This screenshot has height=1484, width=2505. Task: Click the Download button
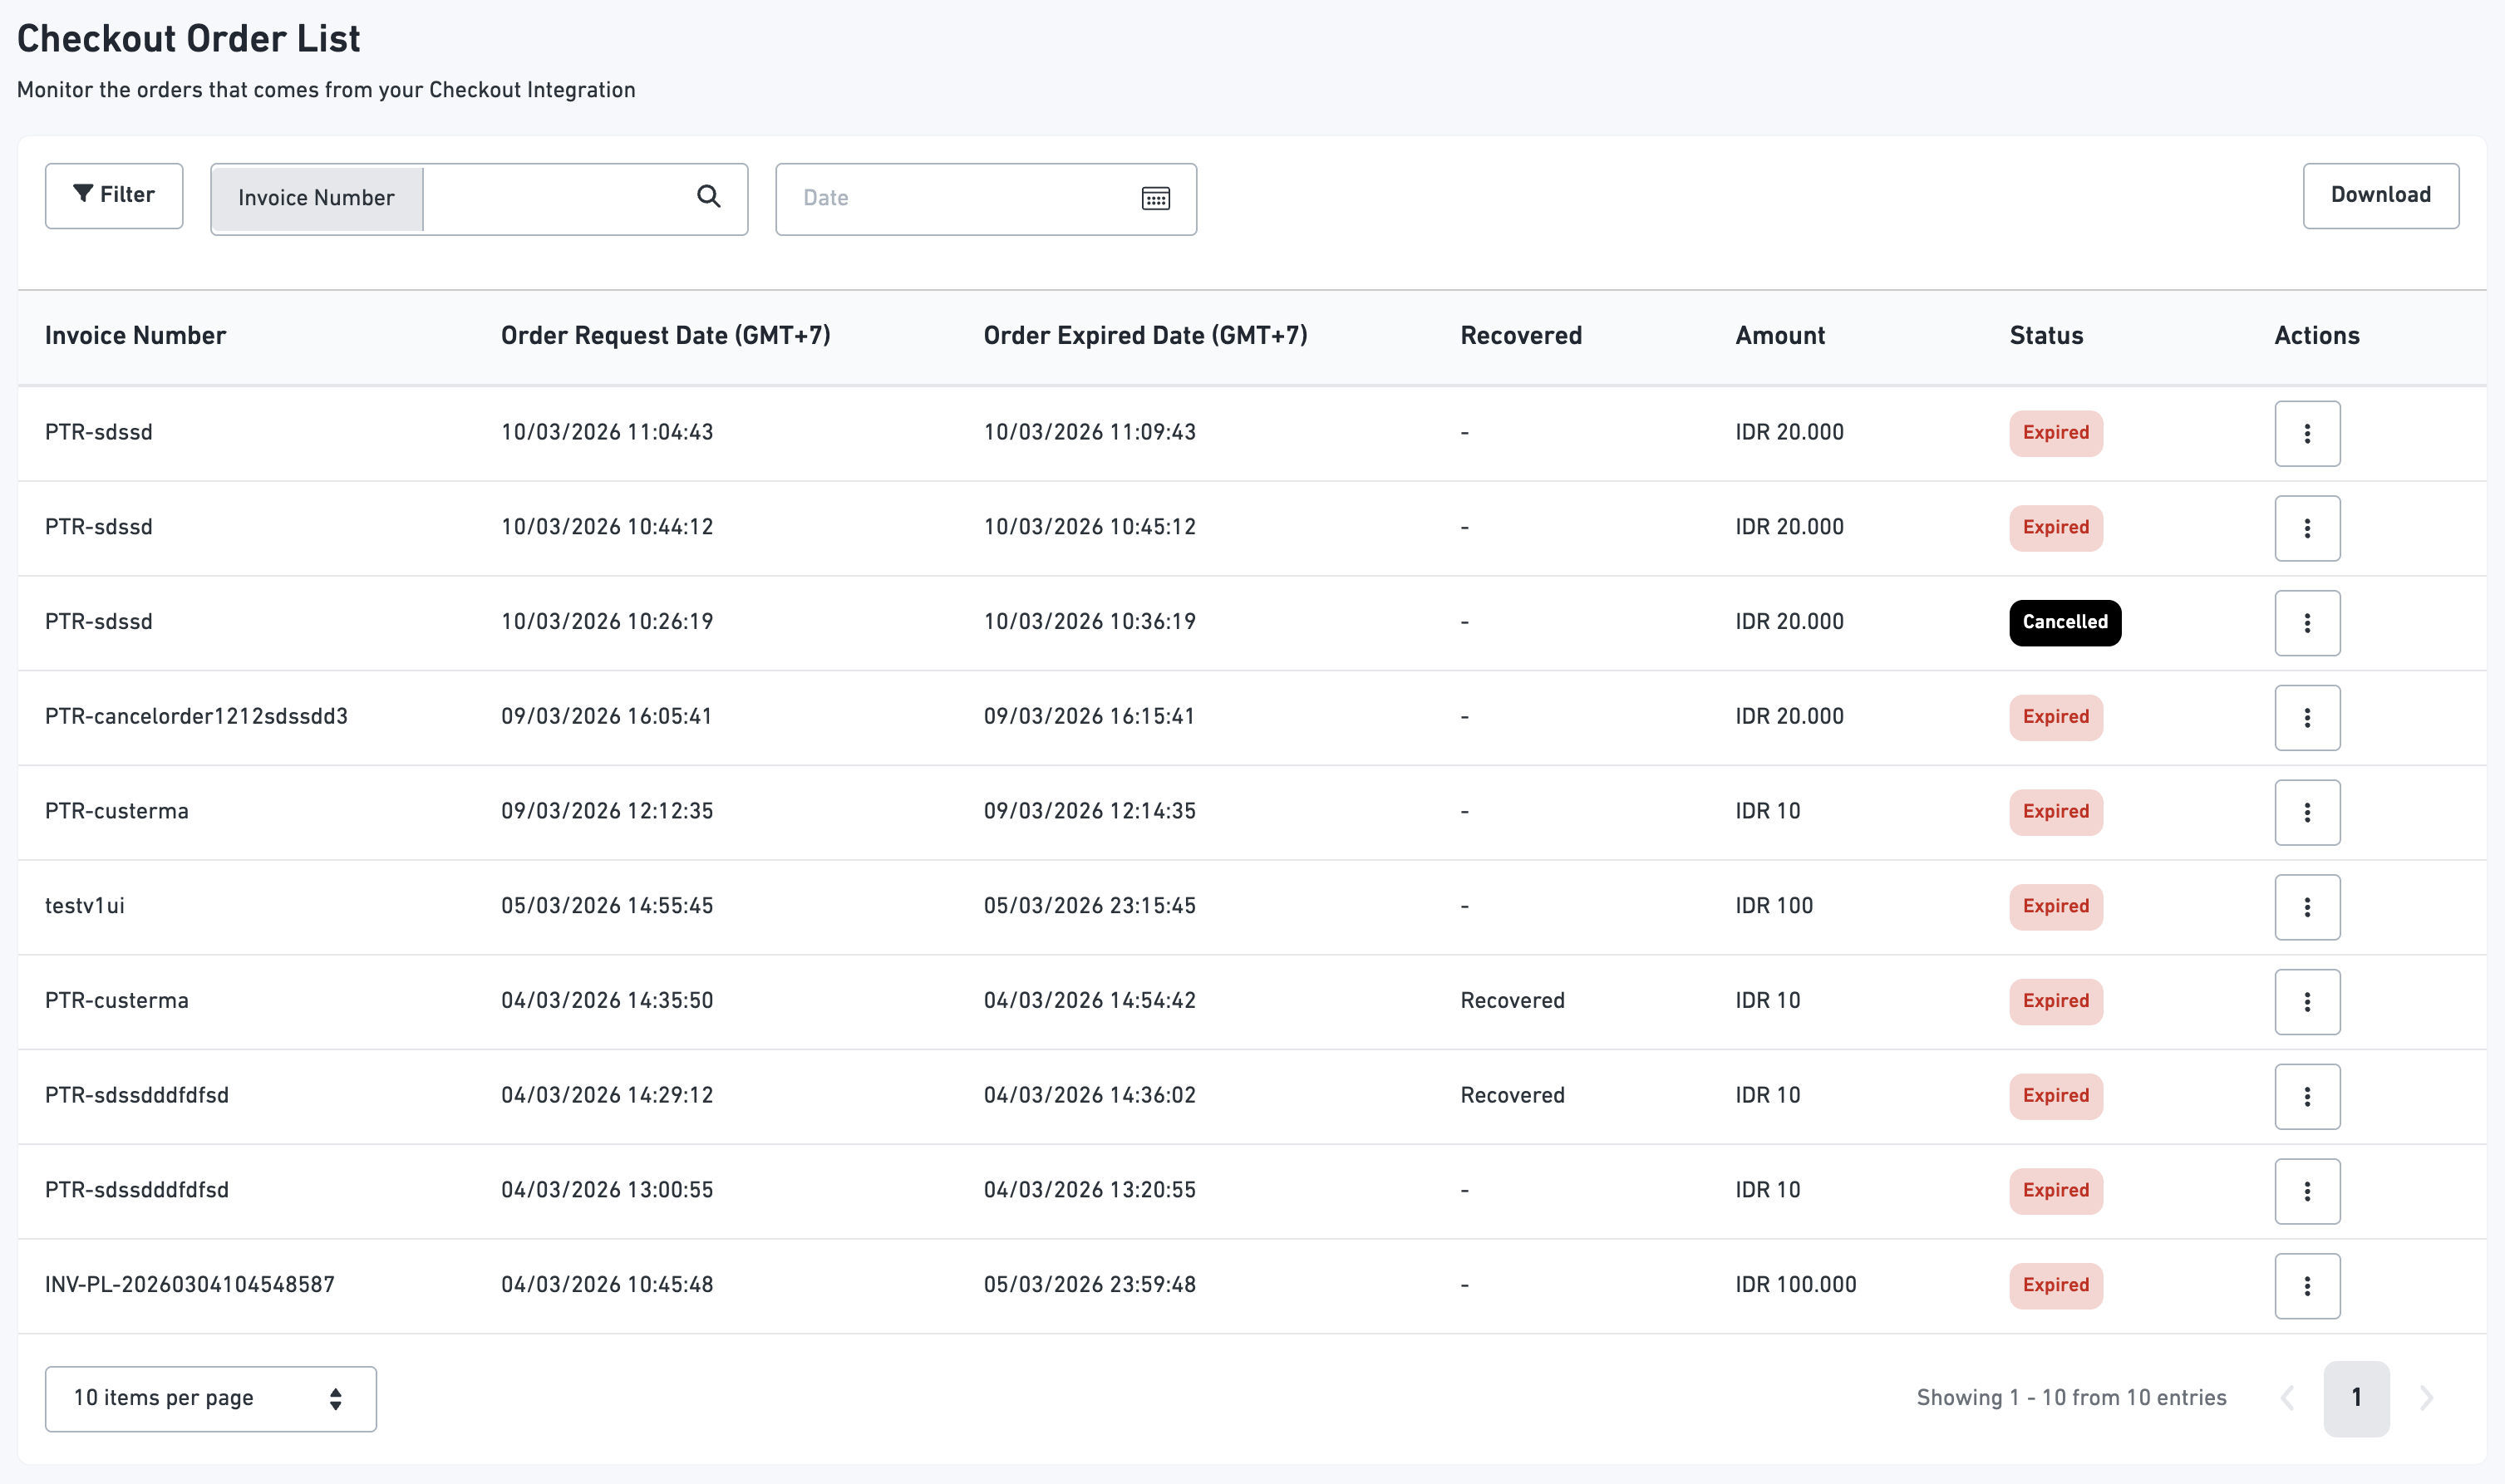click(x=2379, y=195)
